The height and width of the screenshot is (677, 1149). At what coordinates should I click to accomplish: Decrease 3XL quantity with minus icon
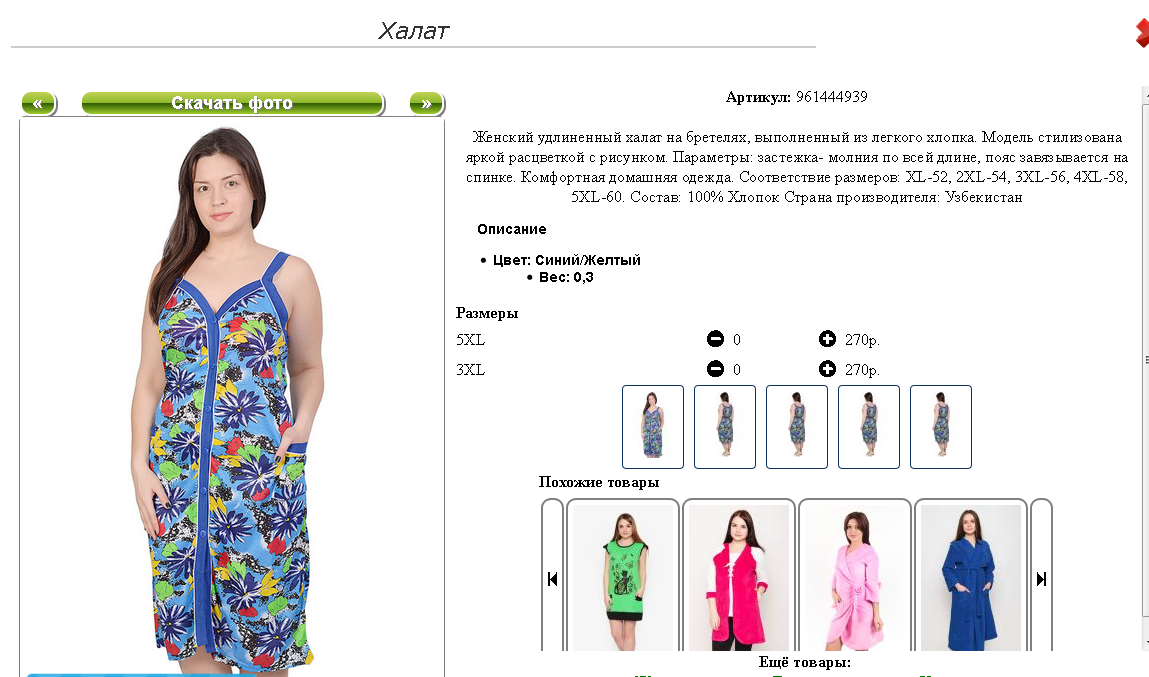715,369
